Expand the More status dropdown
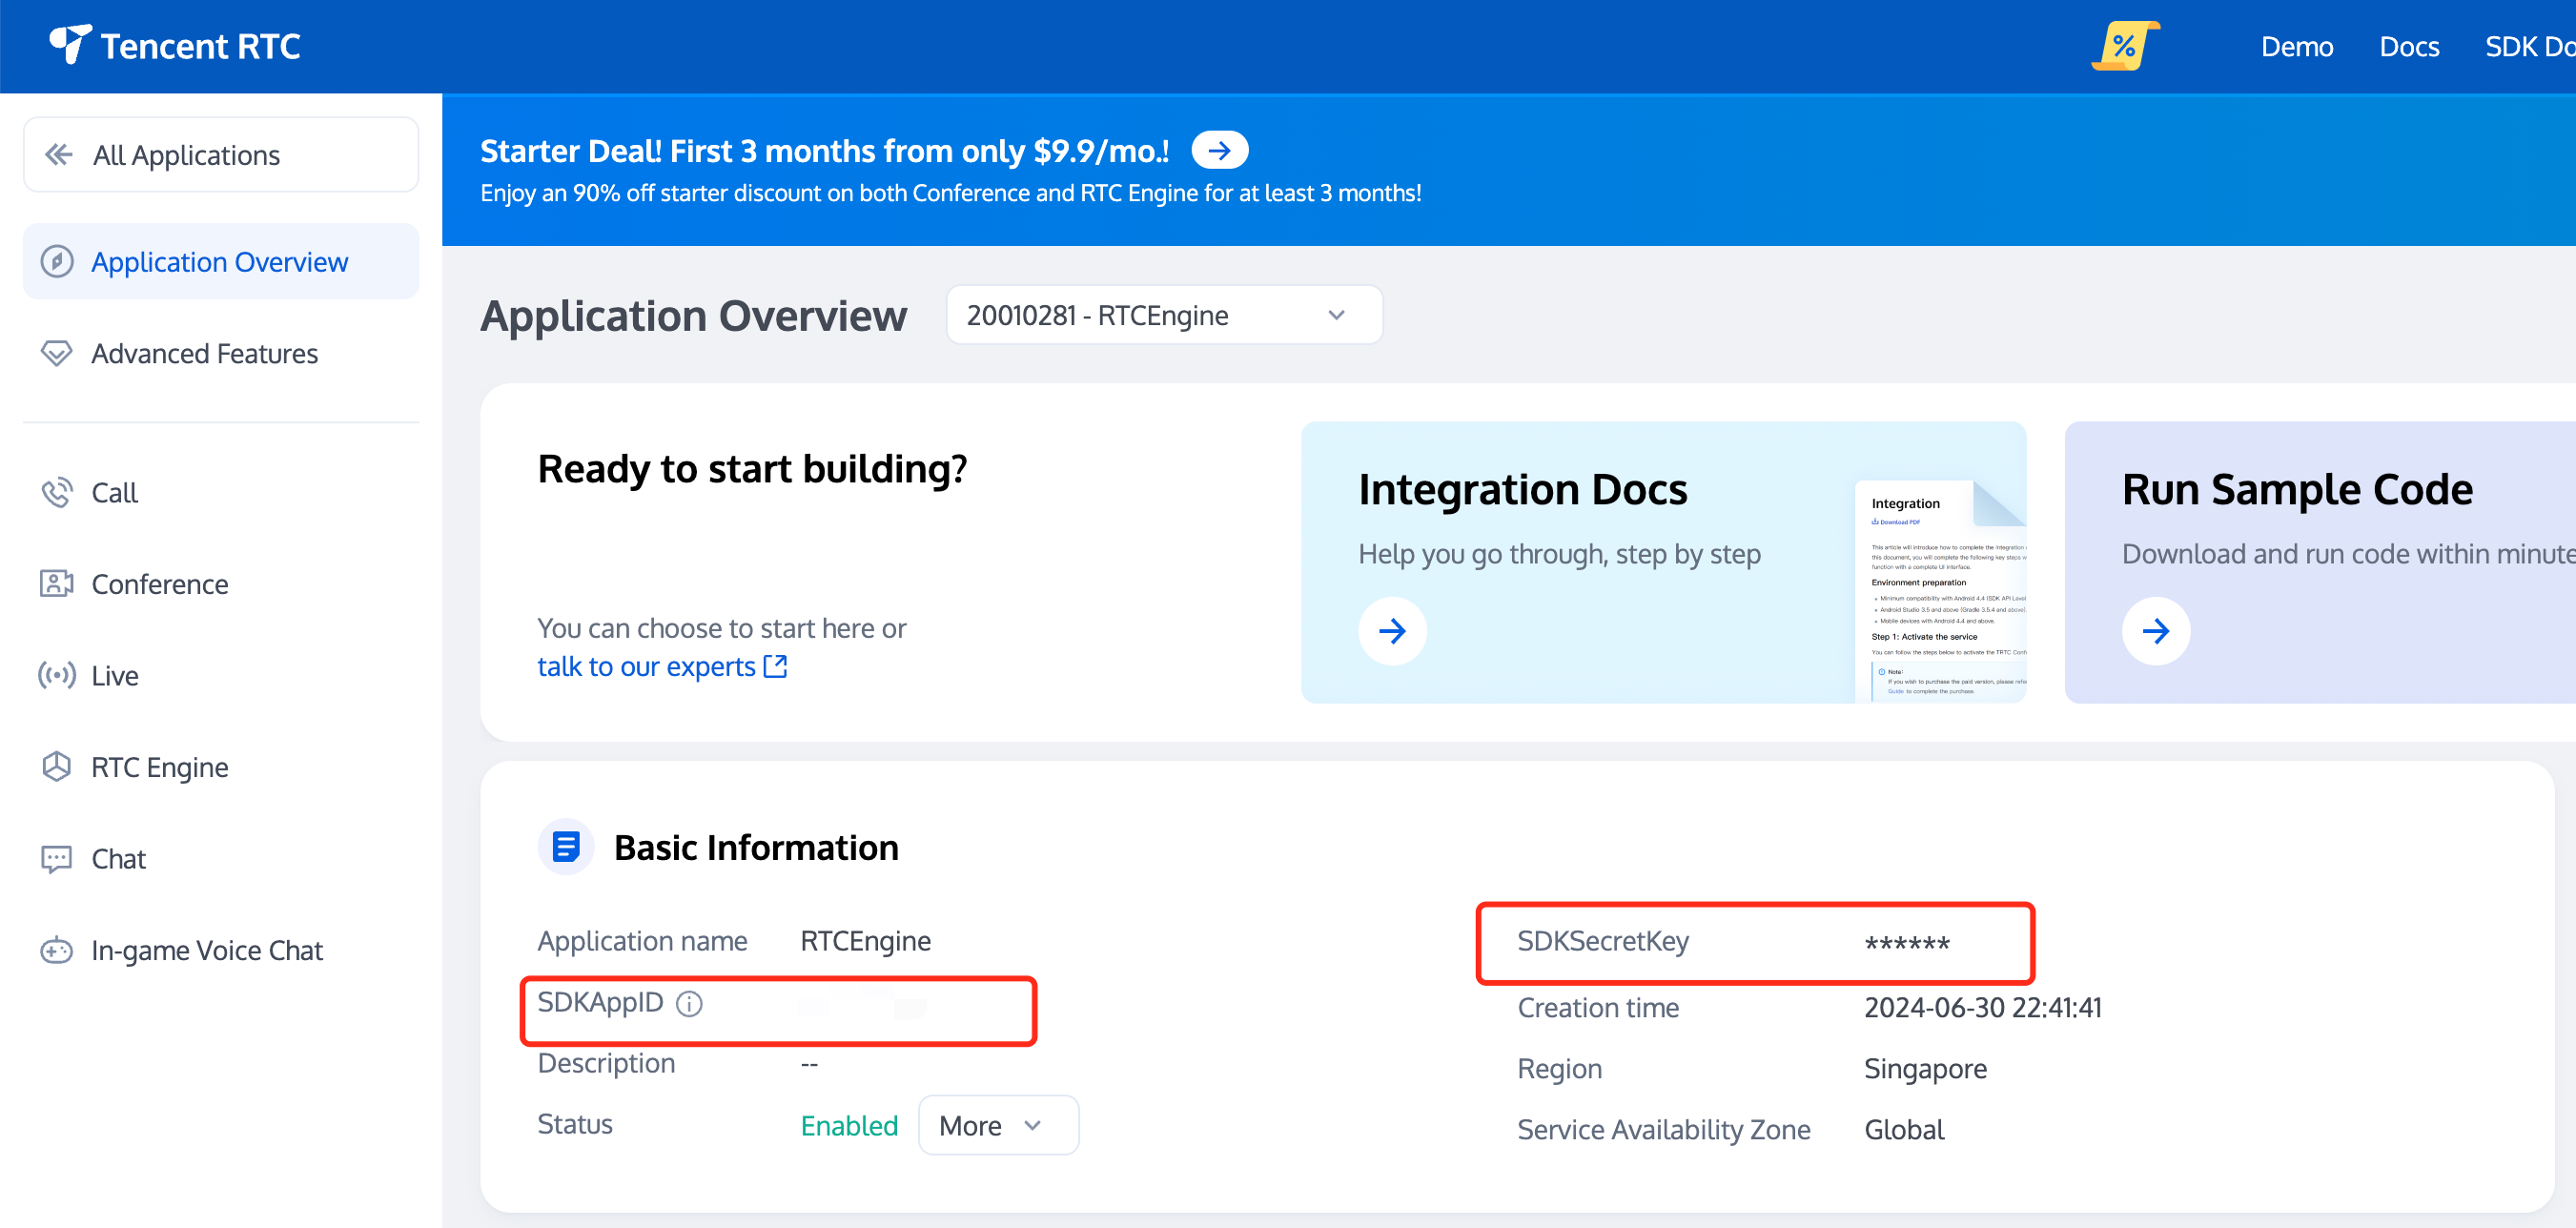The height and width of the screenshot is (1228, 2576). tap(997, 1126)
